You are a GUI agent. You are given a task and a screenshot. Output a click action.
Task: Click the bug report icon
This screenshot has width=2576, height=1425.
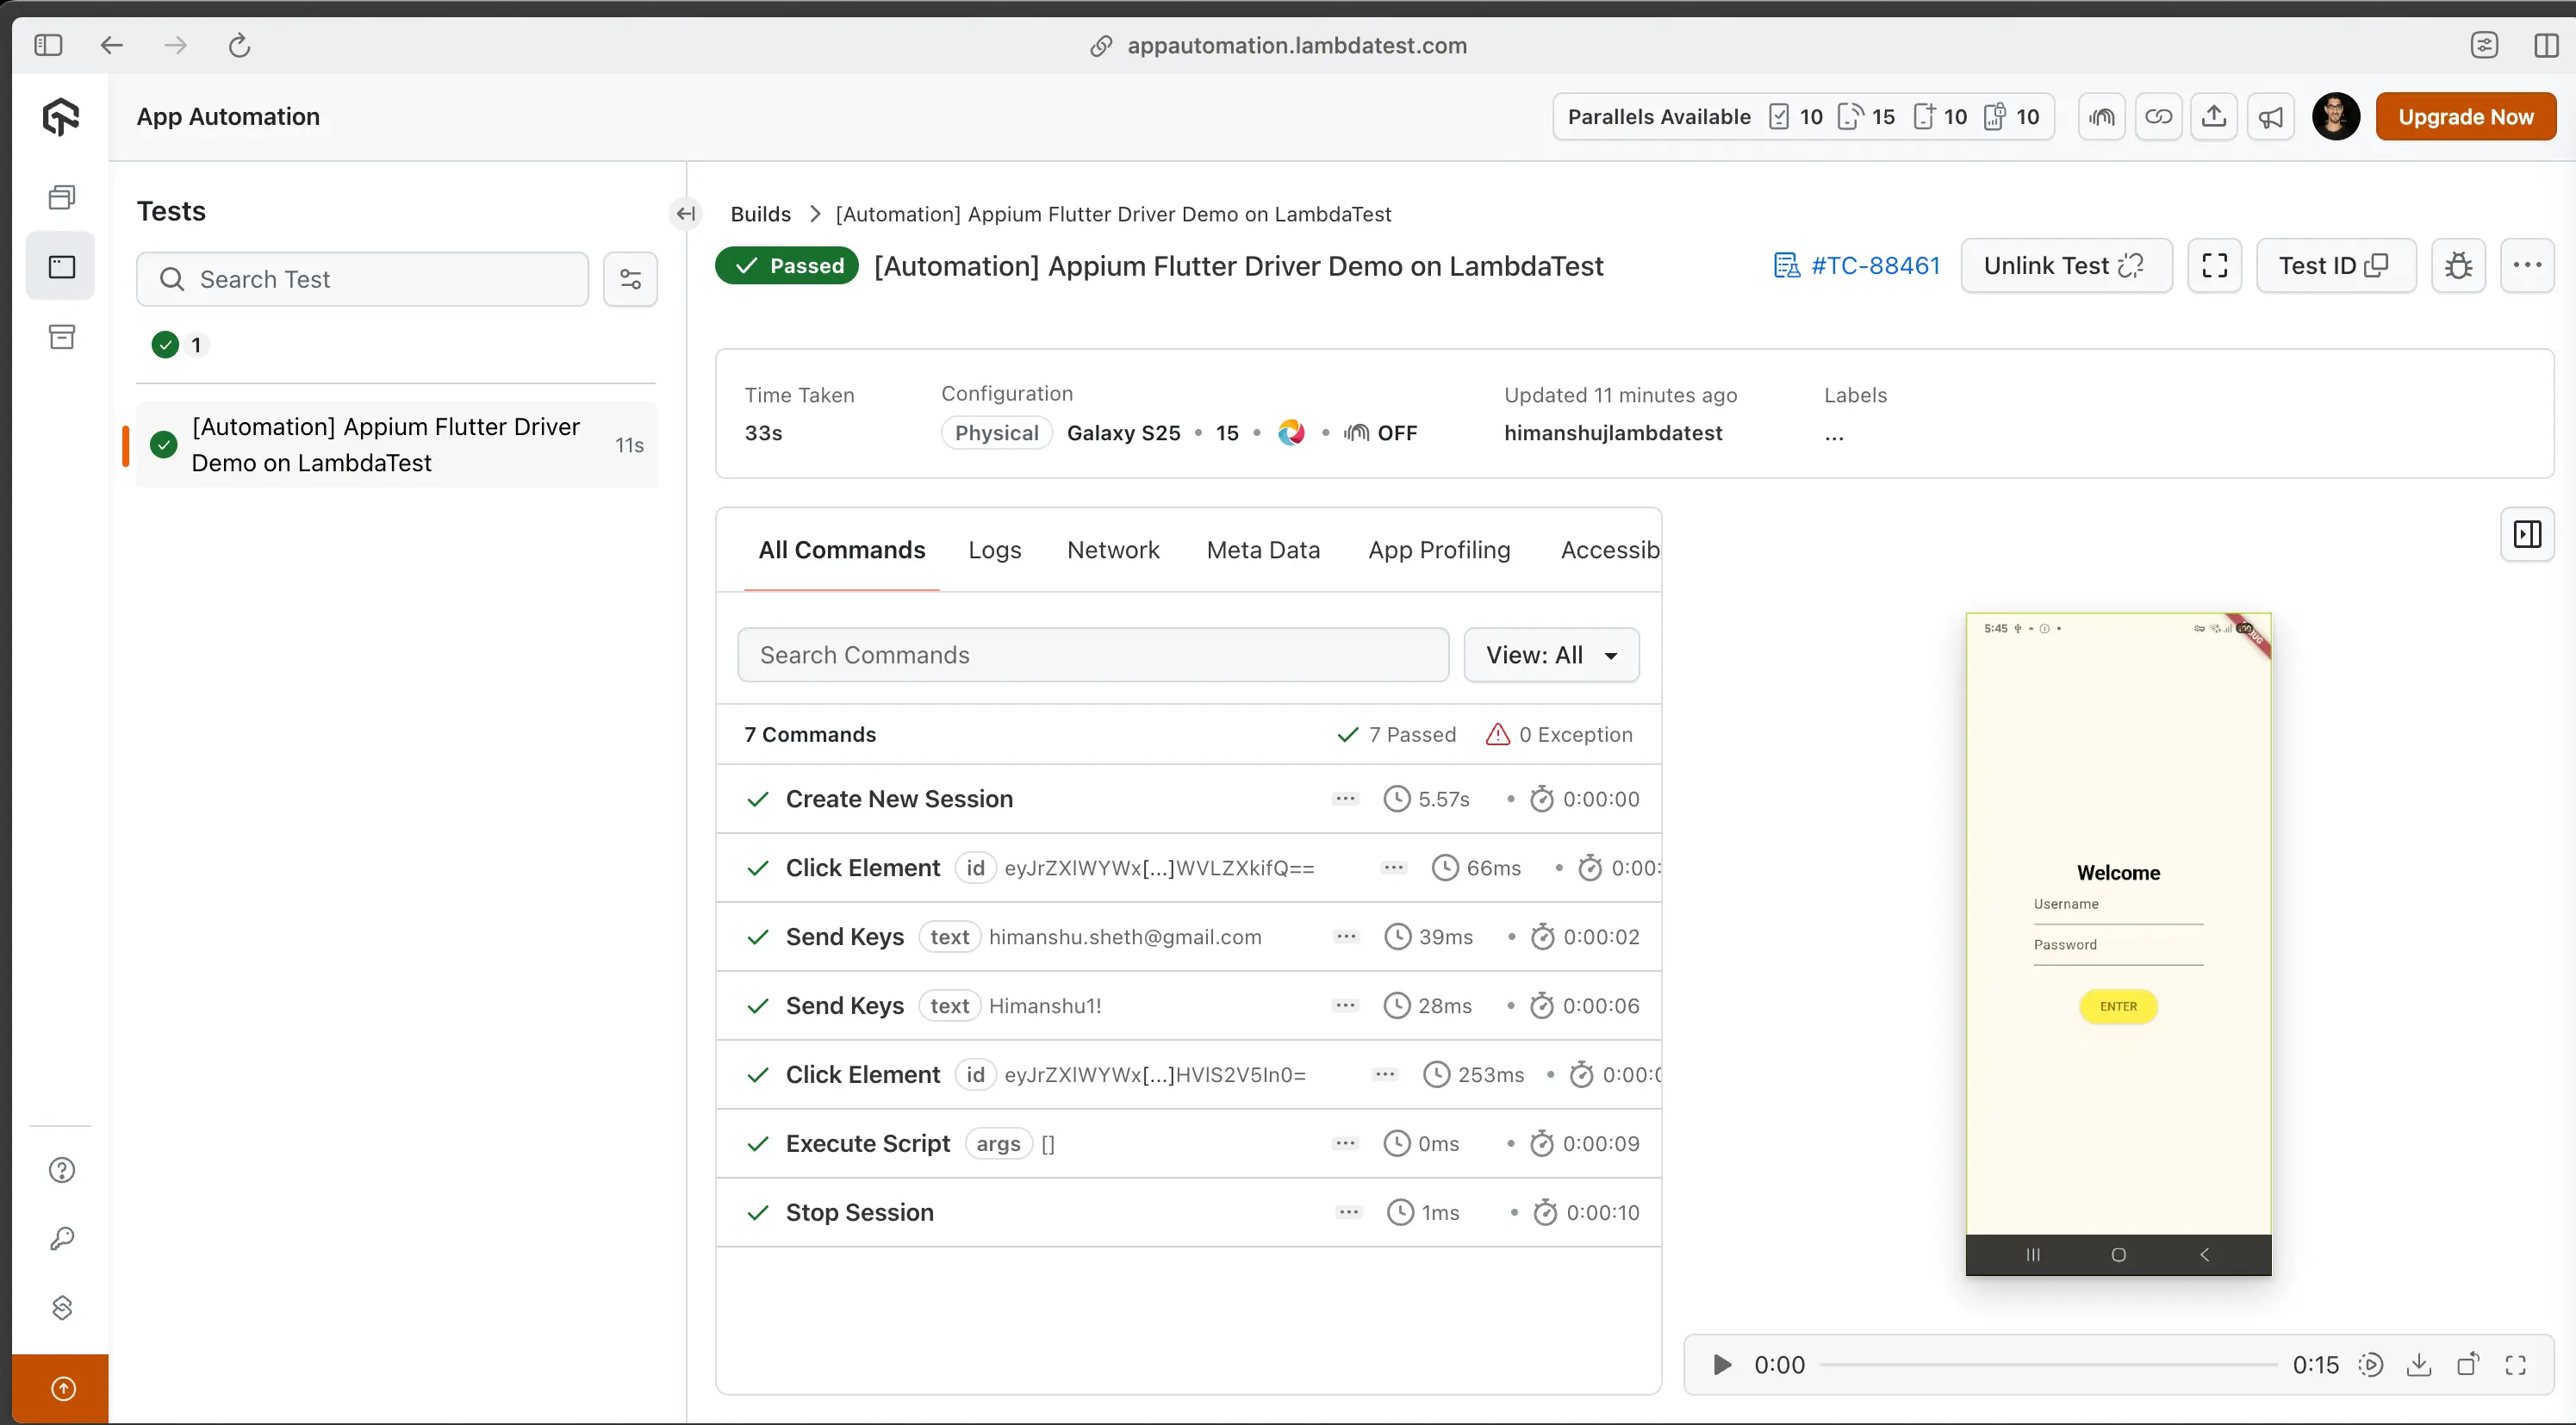[x=2458, y=265]
